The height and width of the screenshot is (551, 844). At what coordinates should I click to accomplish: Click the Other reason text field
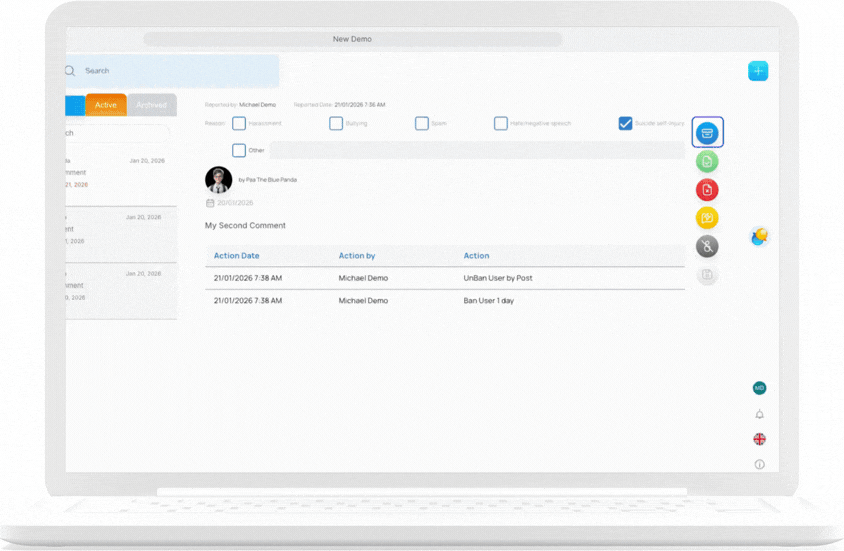[x=476, y=150]
